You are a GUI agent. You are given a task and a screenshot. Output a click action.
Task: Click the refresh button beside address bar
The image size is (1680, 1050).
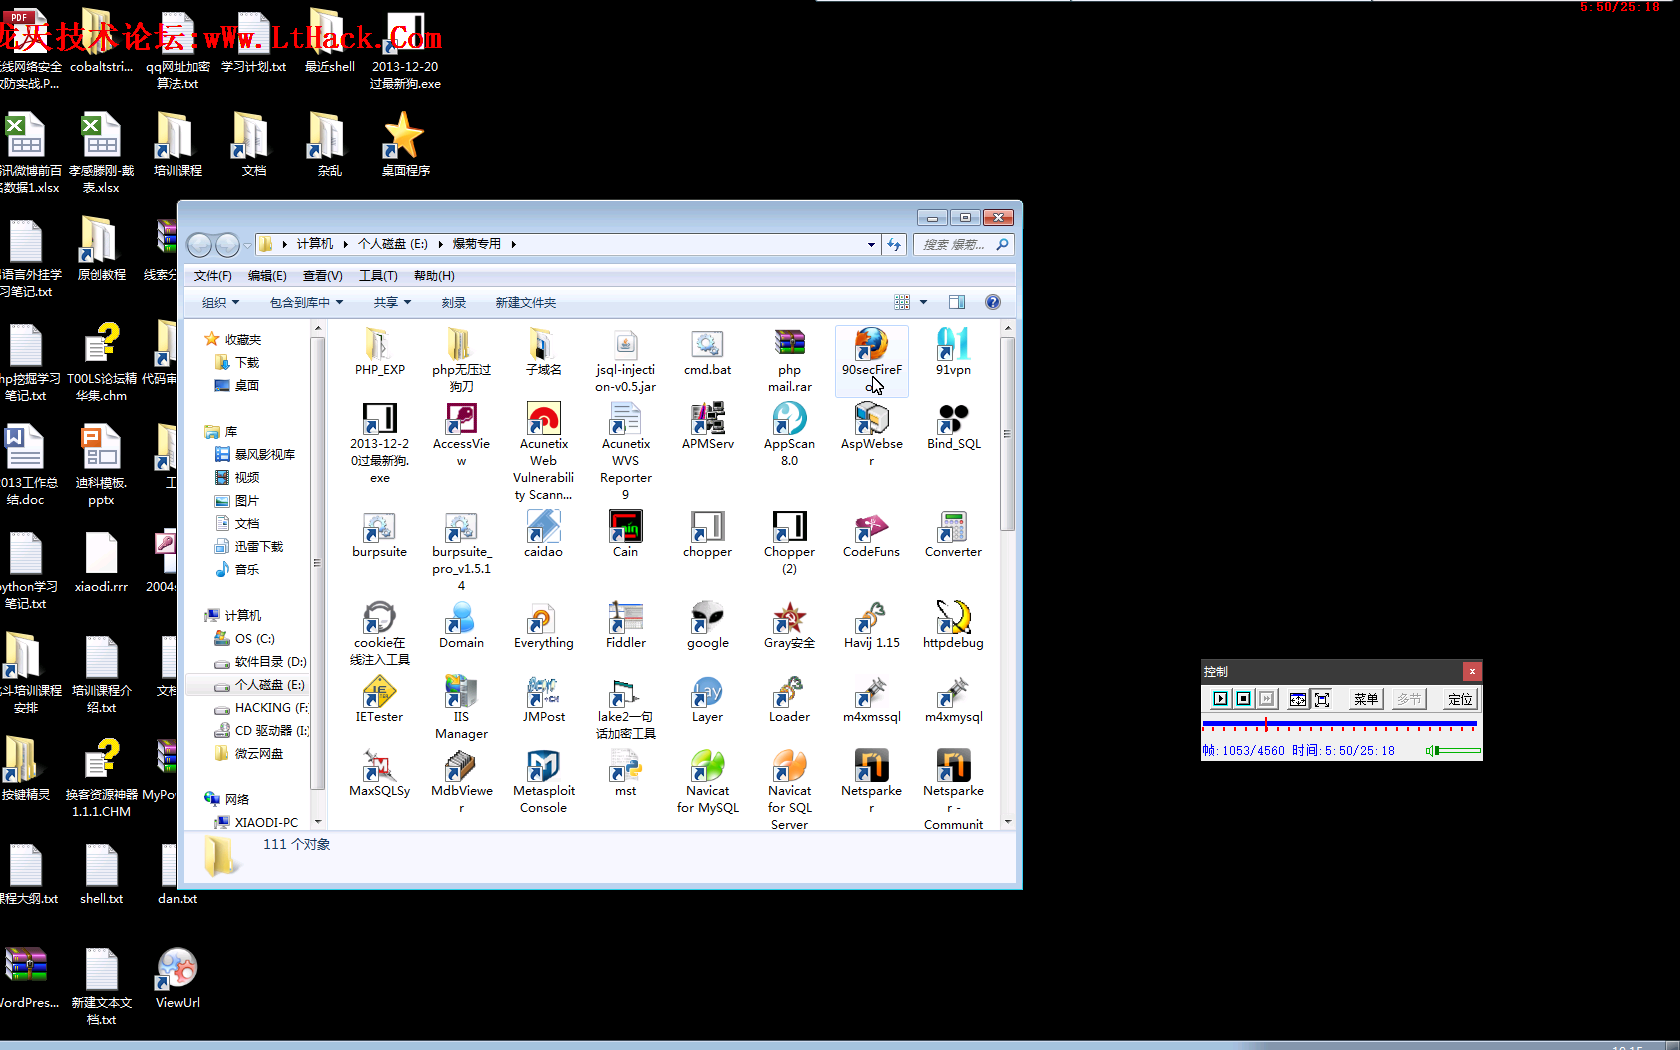pyautogui.click(x=894, y=244)
